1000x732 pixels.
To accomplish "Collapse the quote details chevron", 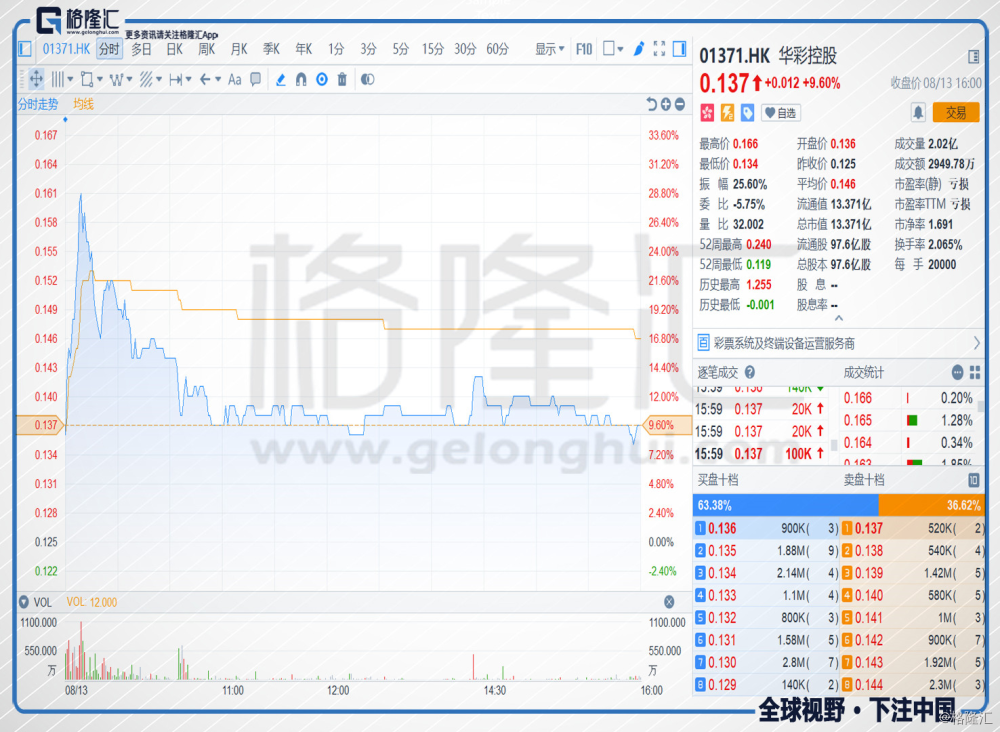I will (839, 318).
